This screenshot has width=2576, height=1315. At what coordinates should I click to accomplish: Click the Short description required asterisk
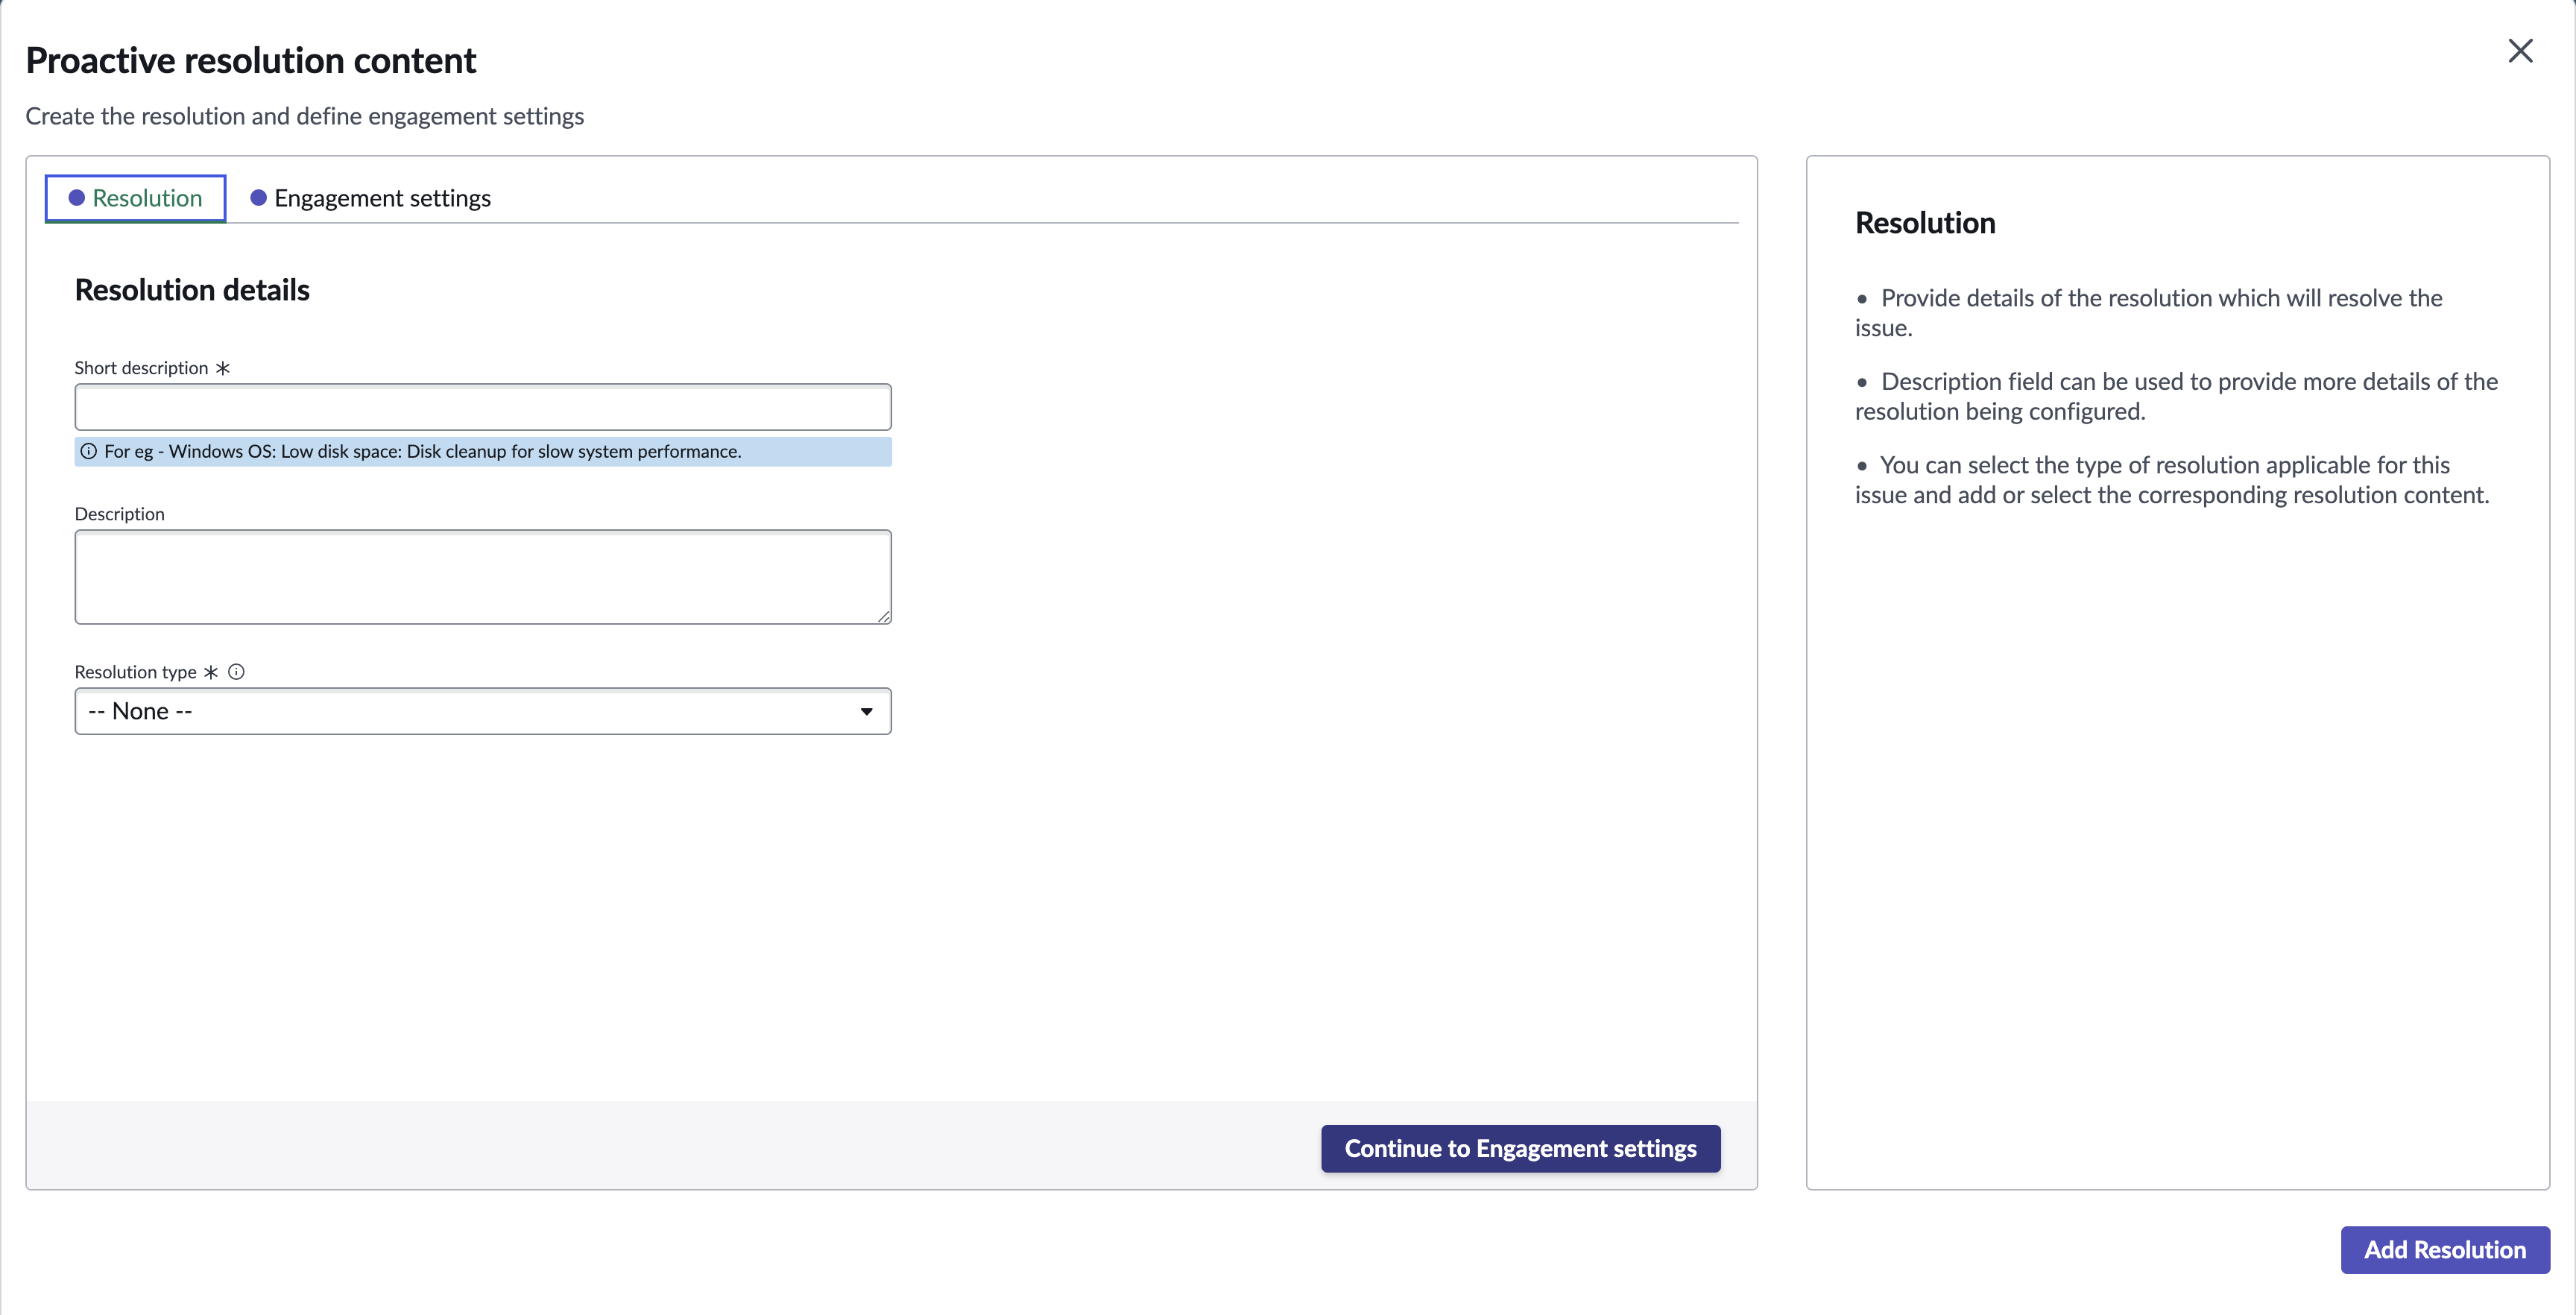click(223, 368)
